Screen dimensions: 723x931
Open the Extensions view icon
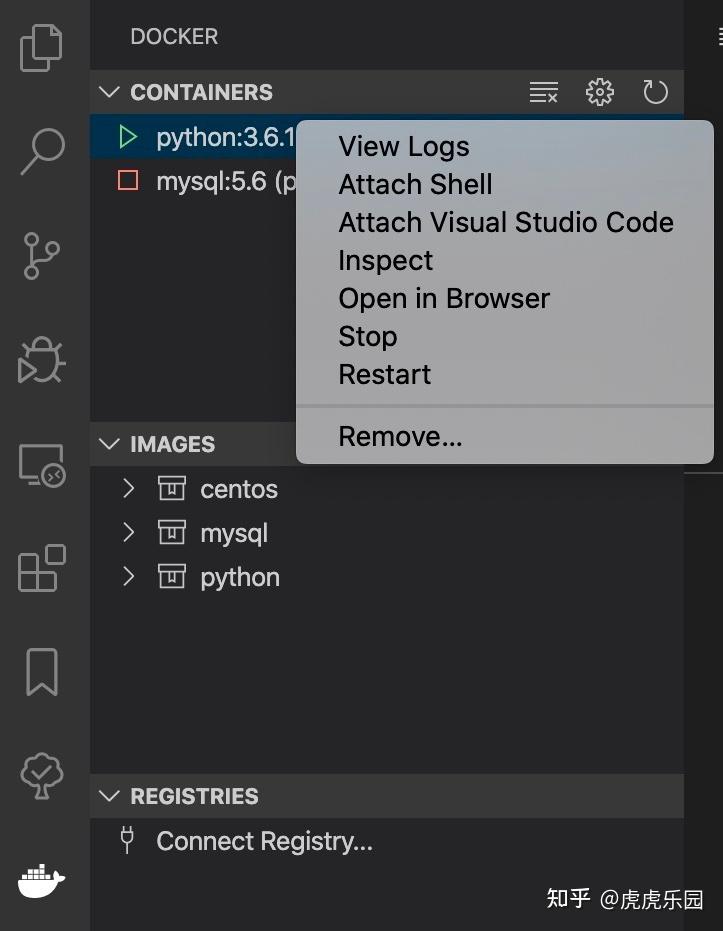coord(41,570)
